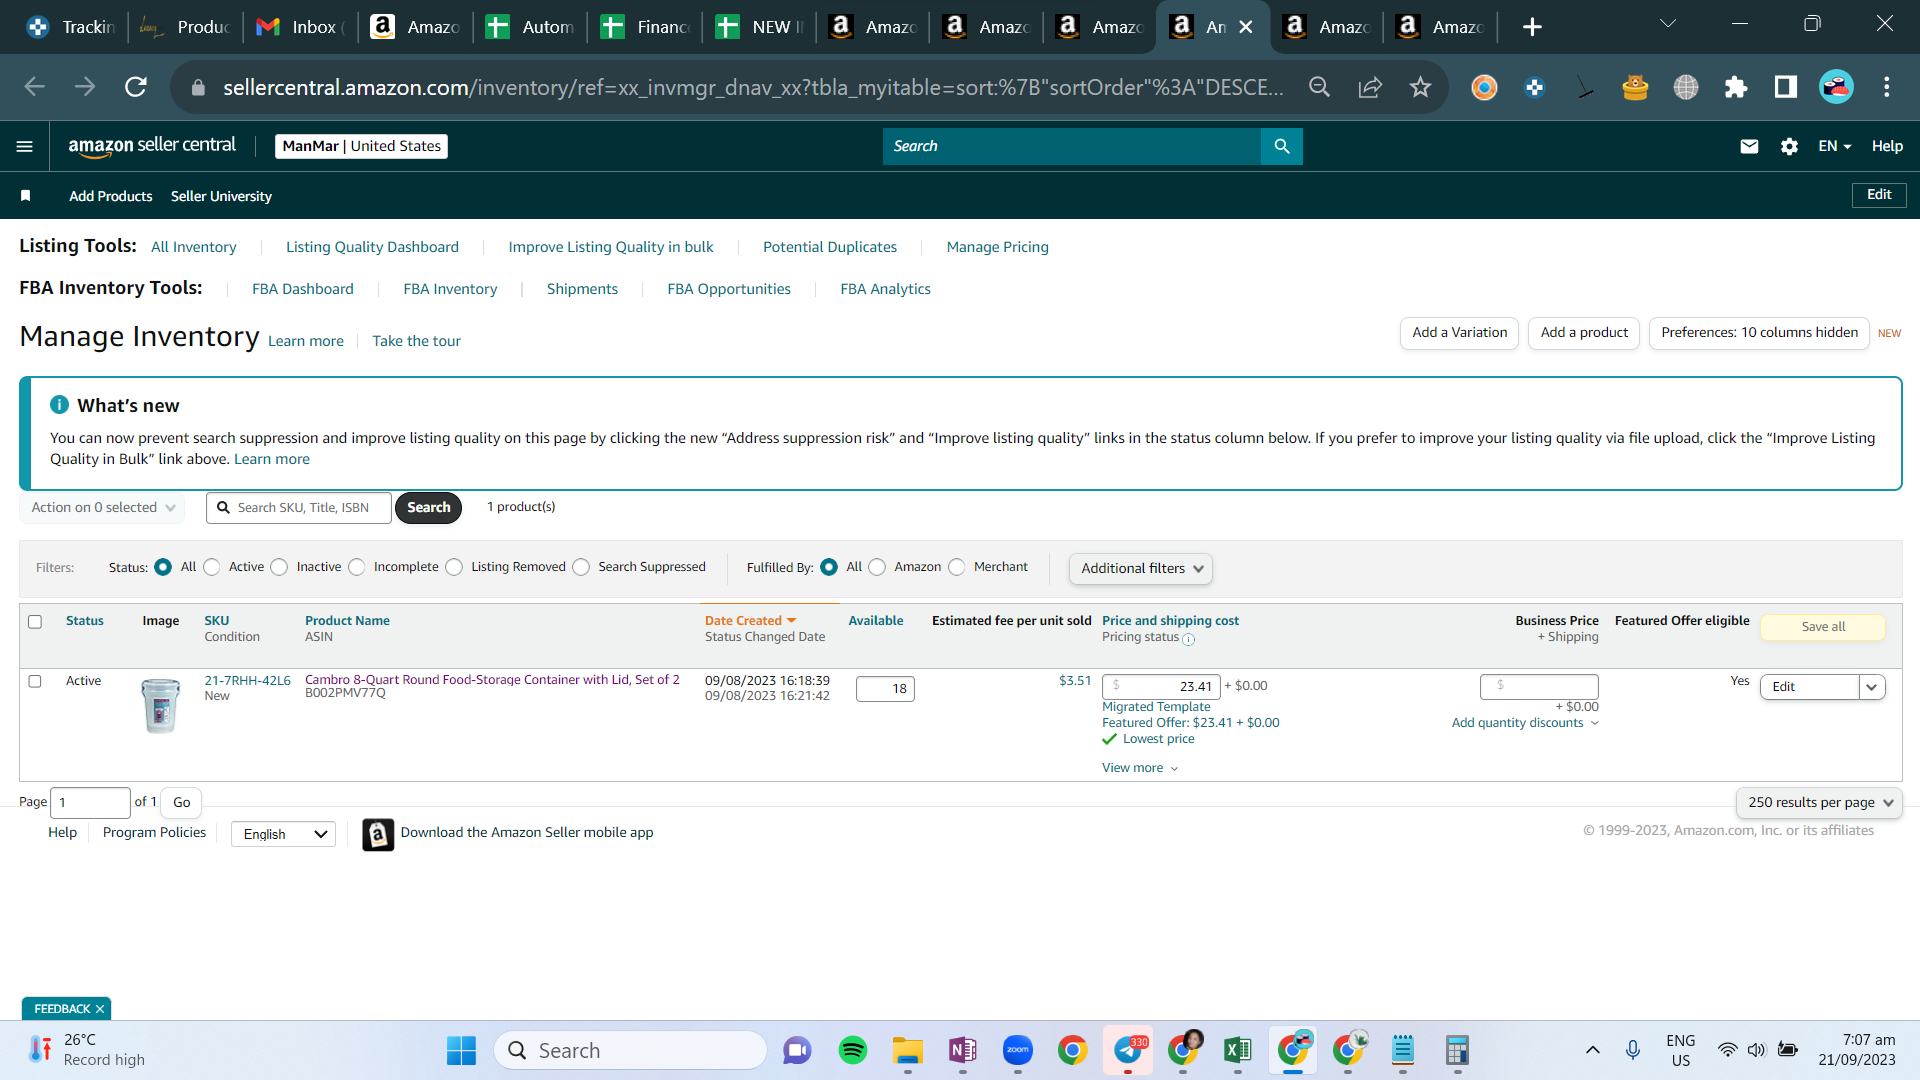Open Potential Duplicates tool
Viewport: 1920px width, 1080px height.
click(x=830, y=247)
